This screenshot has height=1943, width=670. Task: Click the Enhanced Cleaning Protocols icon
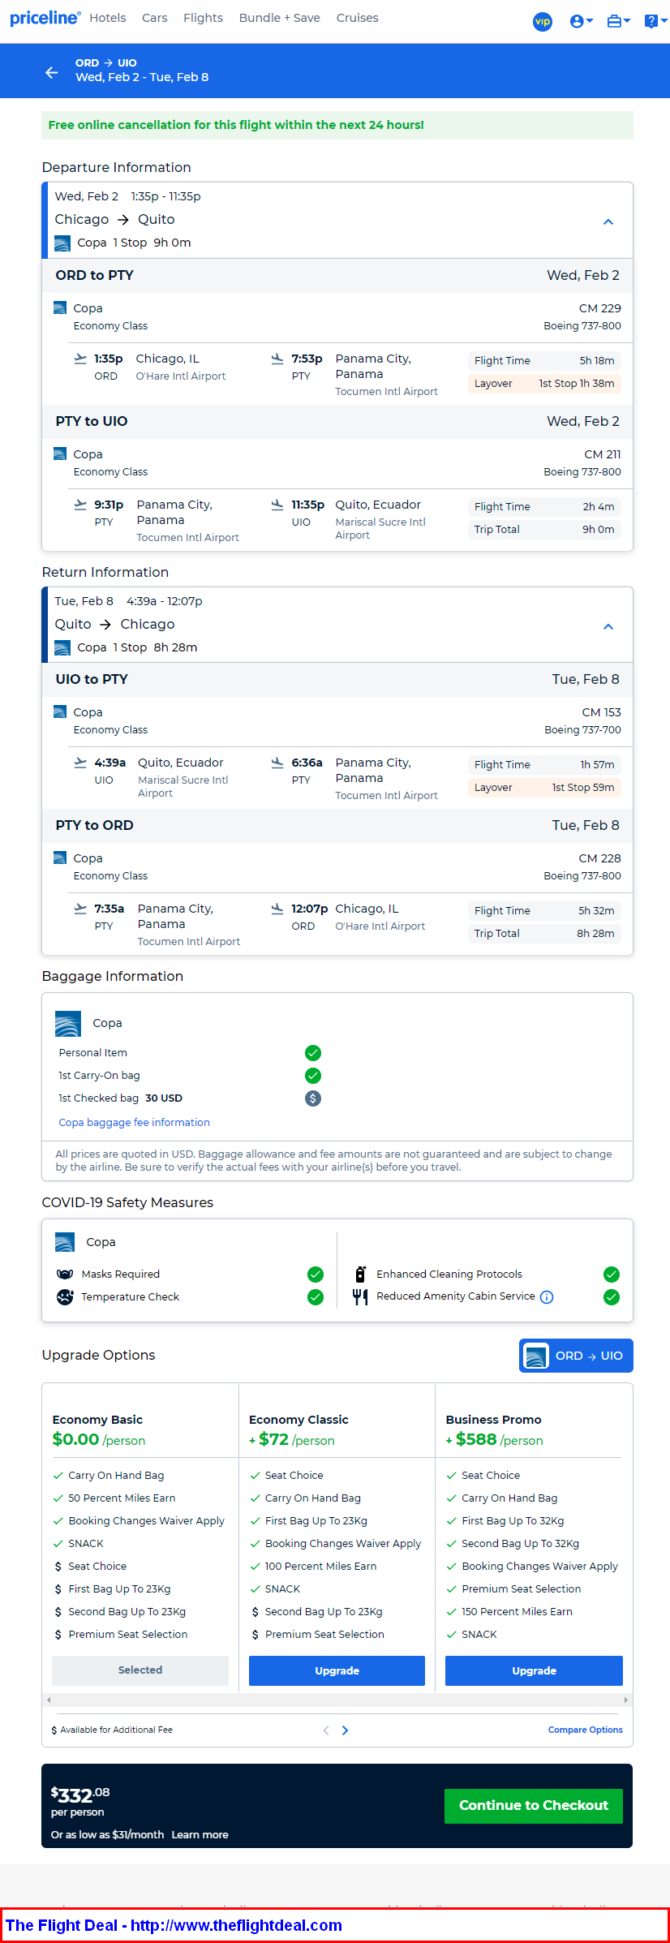coord(361,1274)
